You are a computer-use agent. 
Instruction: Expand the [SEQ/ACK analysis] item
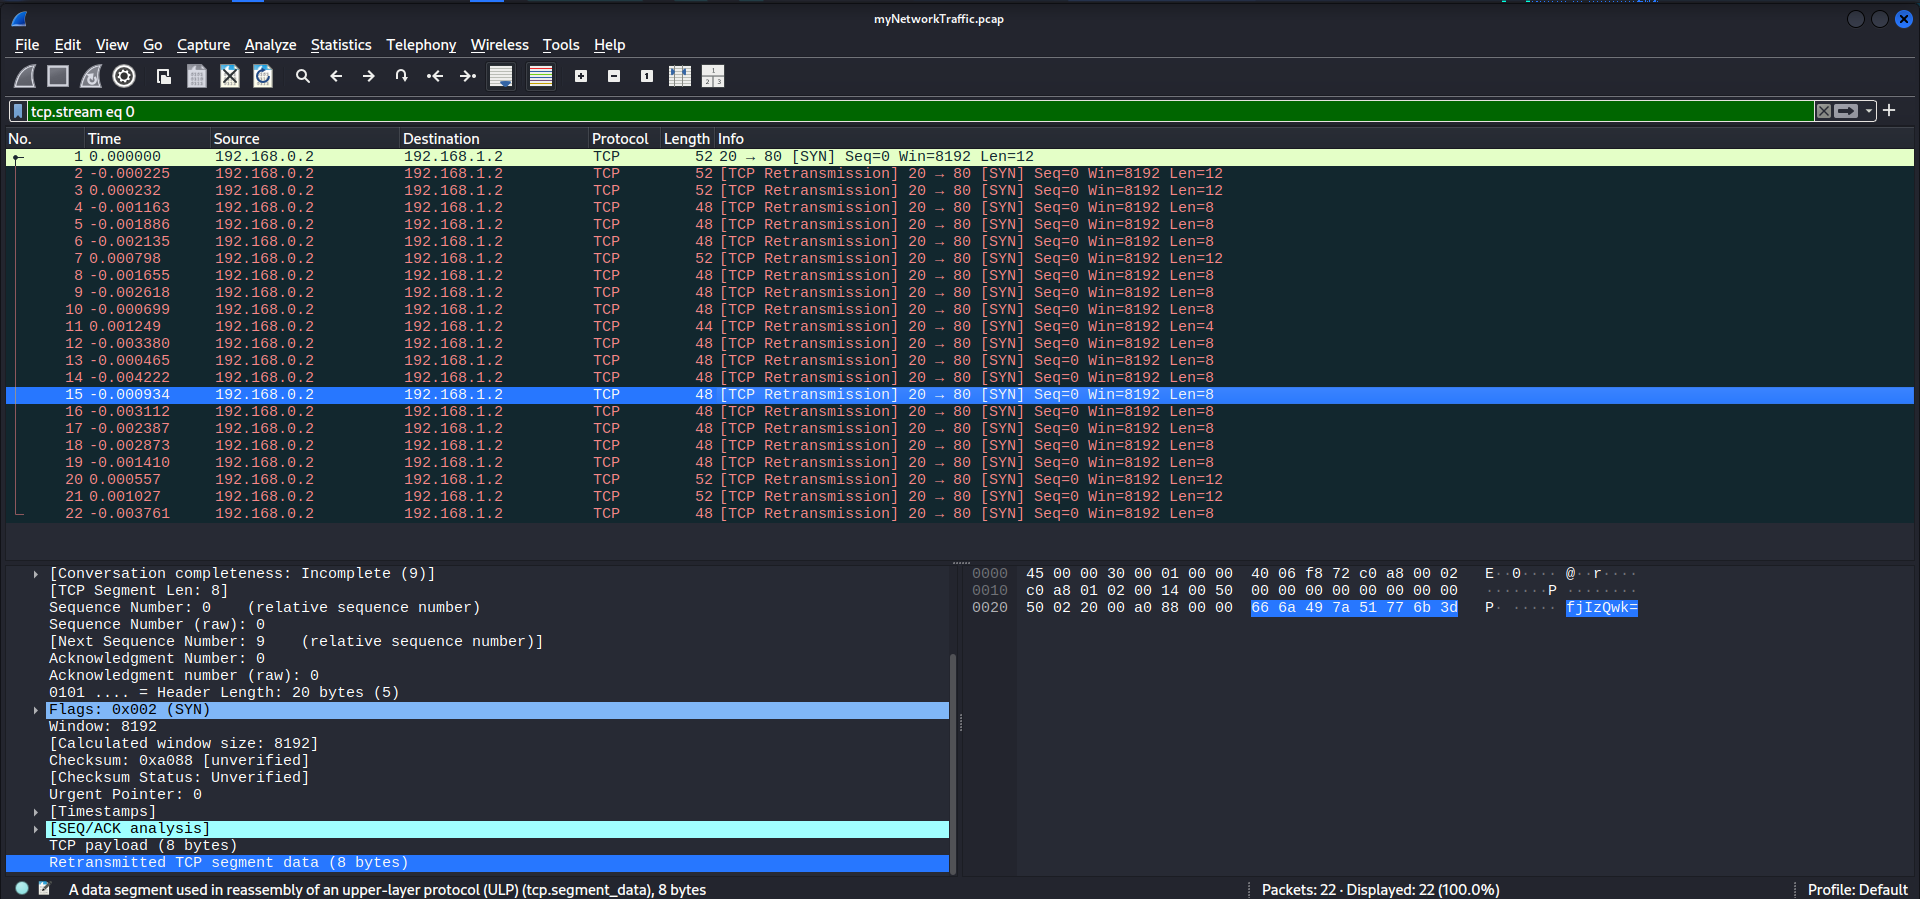[x=36, y=829]
